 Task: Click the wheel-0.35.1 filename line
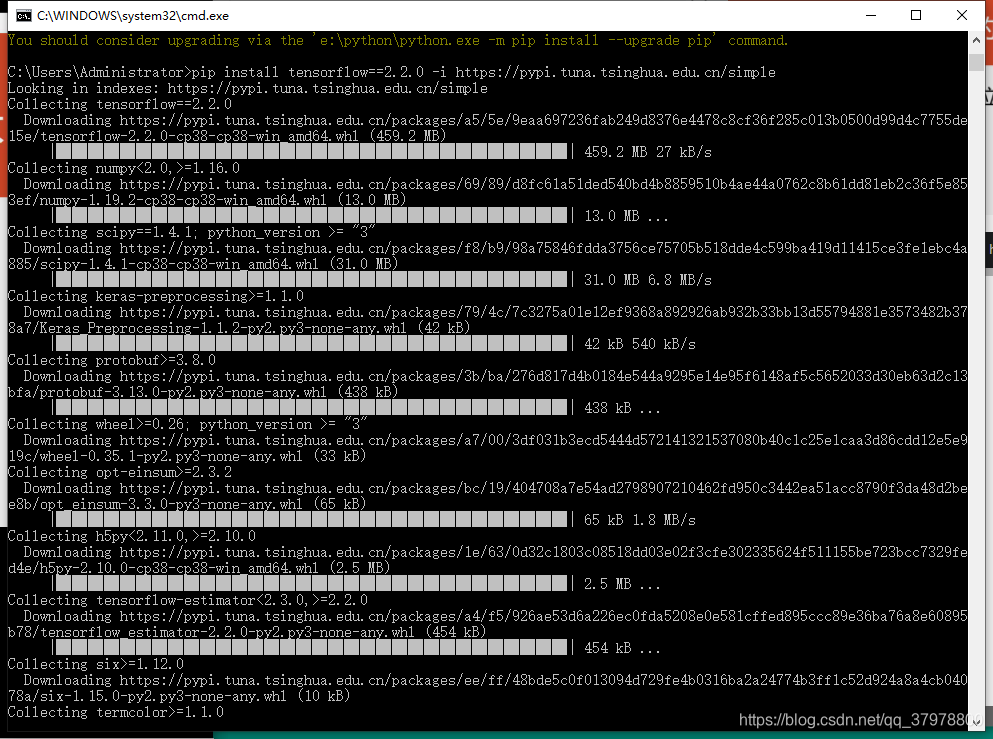click(187, 456)
